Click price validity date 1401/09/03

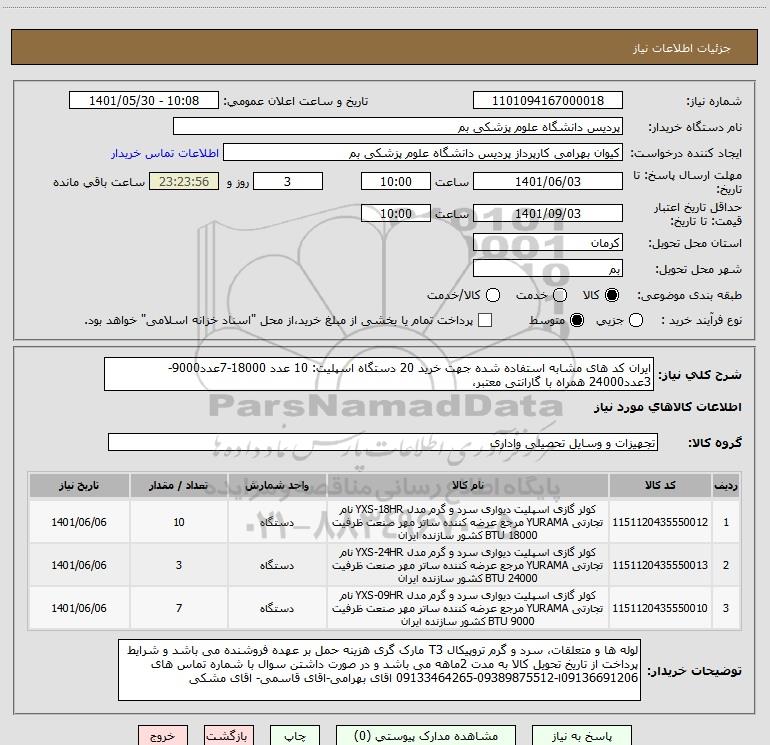pyautogui.click(x=548, y=213)
